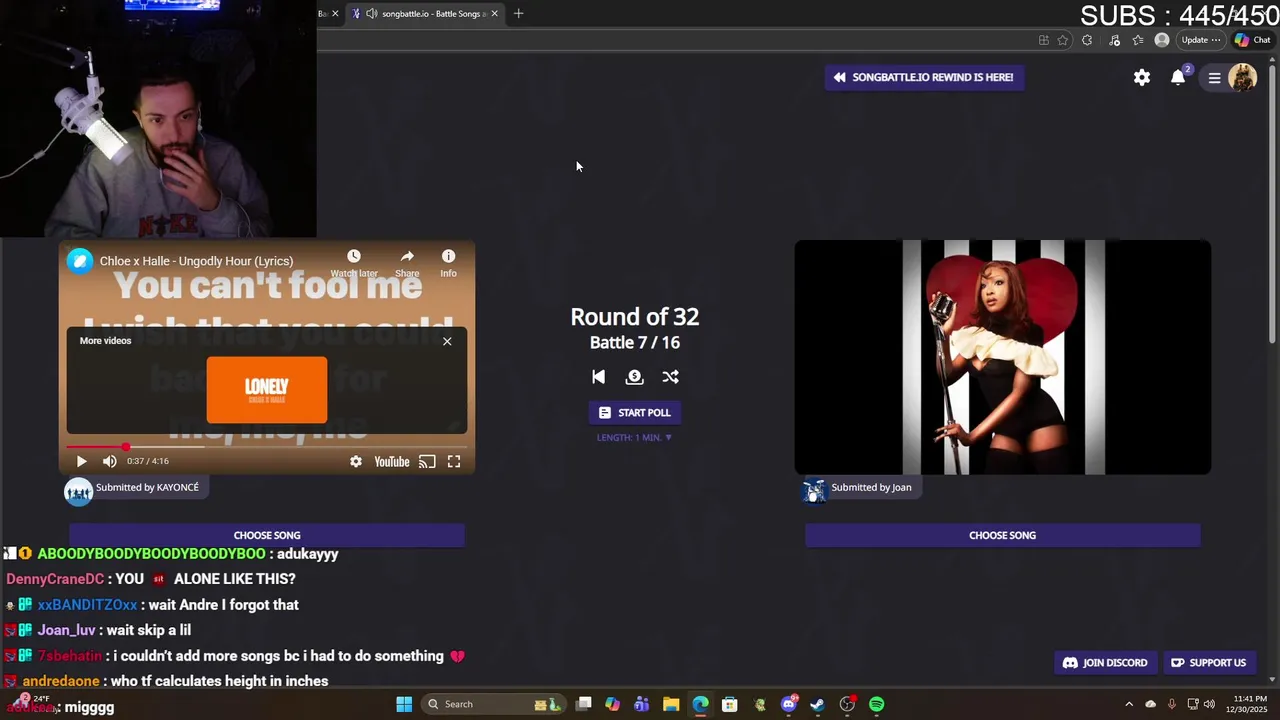Image resolution: width=1280 pixels, height=720 pixels.
Task: Open Edge split screen apps icon
Action: (1043, 40)
